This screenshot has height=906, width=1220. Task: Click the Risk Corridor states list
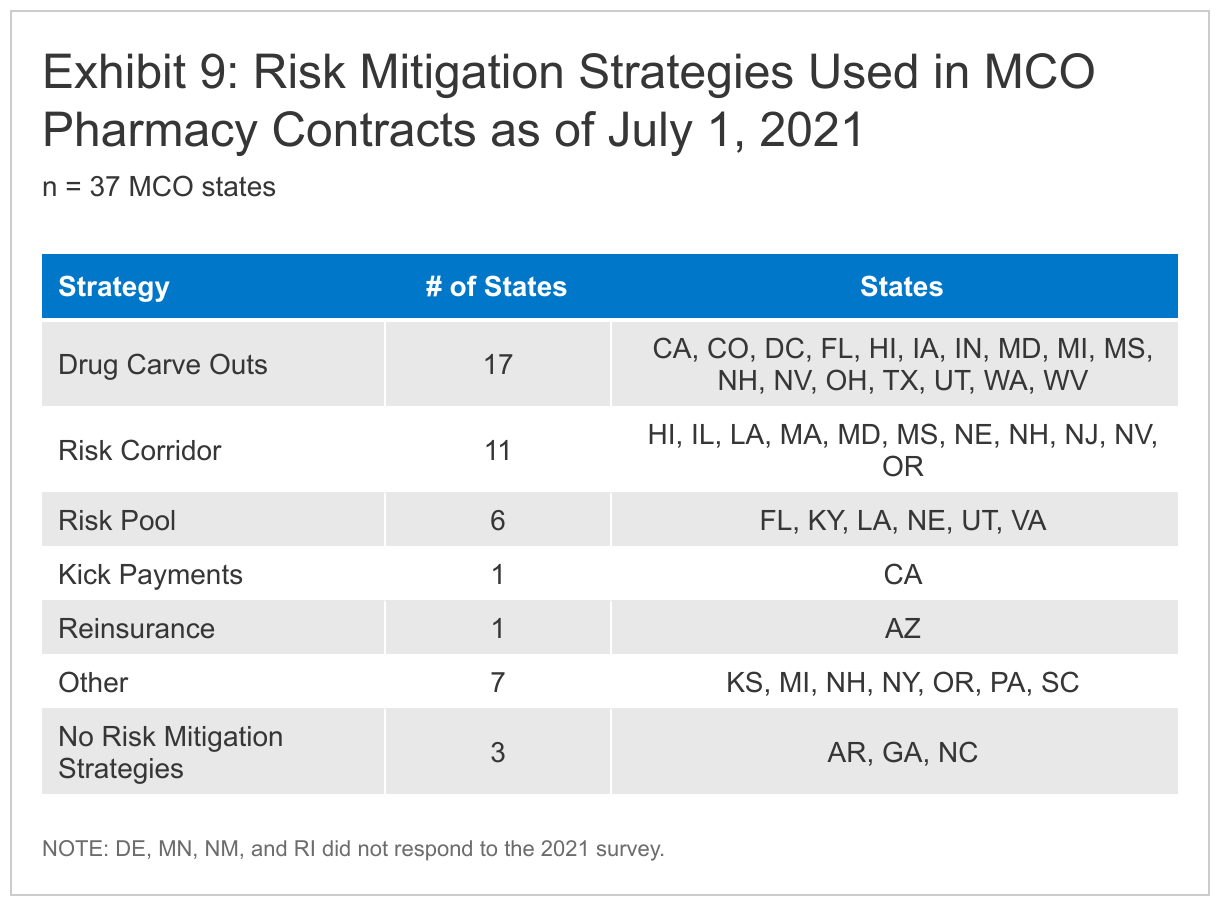(x=902, y=451)
